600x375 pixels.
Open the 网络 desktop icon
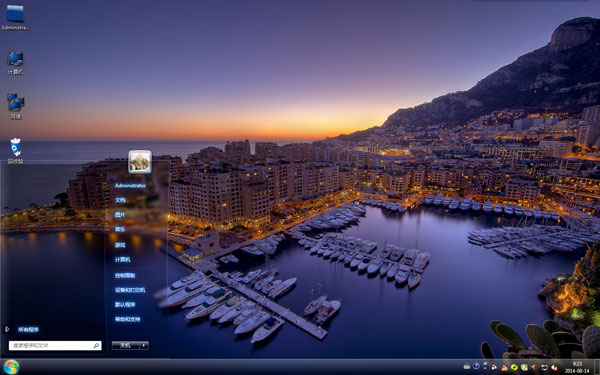pos(15,106)
